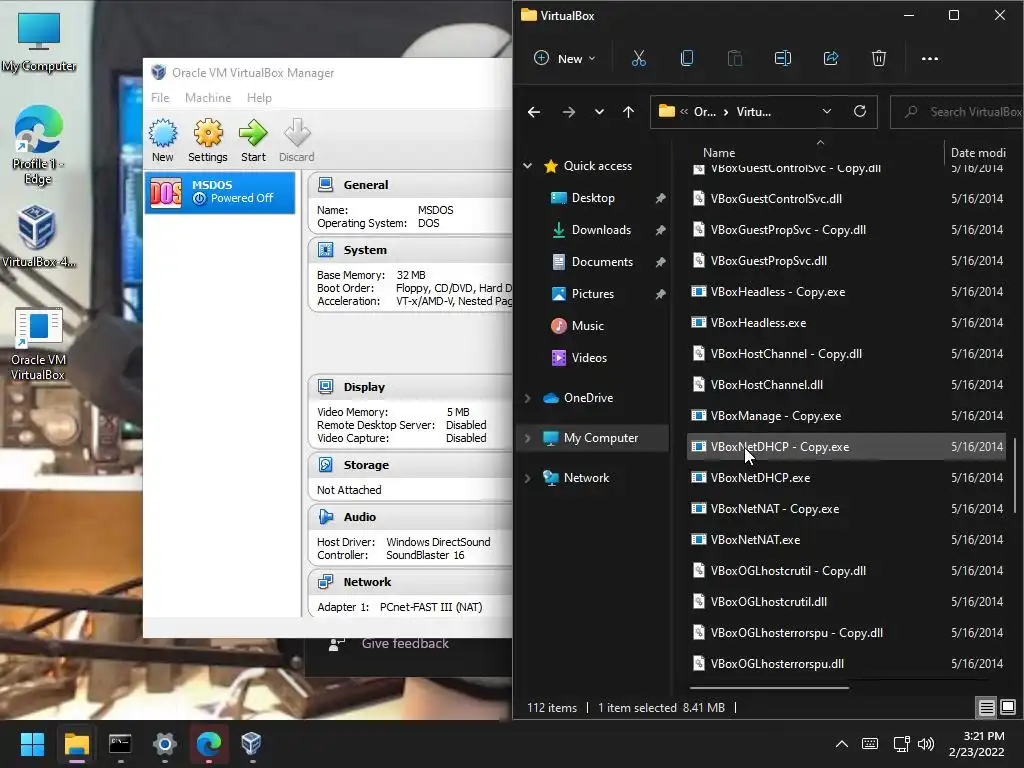Click the Cut scissors icon in Explorer
This screenshot has height=768, width=1024.
tap(639, 58)
